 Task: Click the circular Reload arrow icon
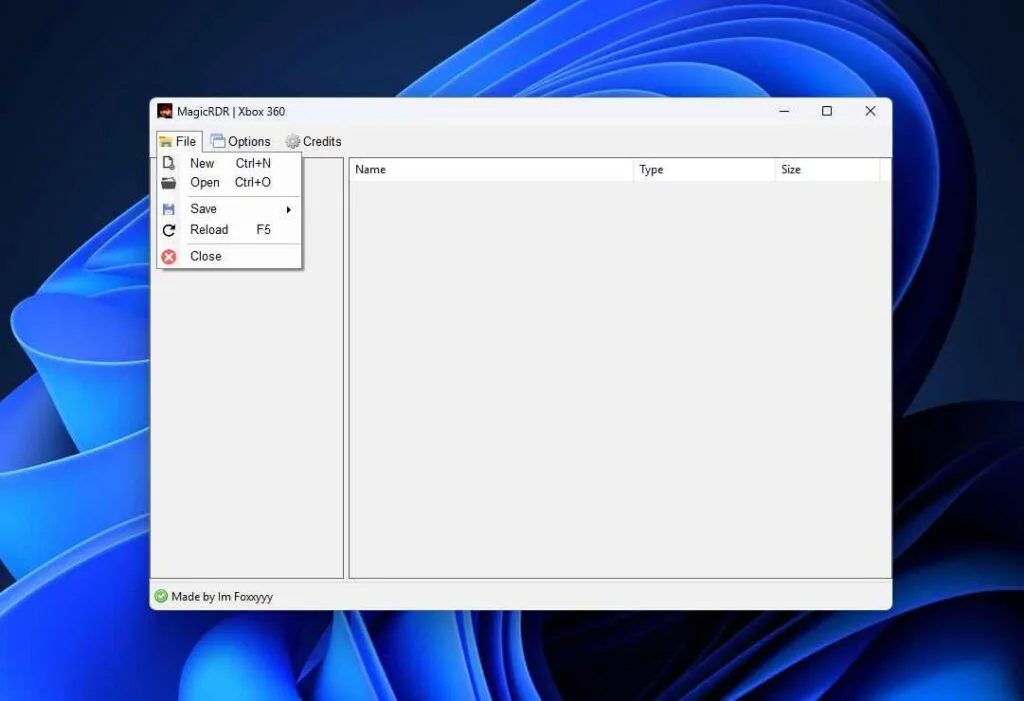click(x=168, y=230)
